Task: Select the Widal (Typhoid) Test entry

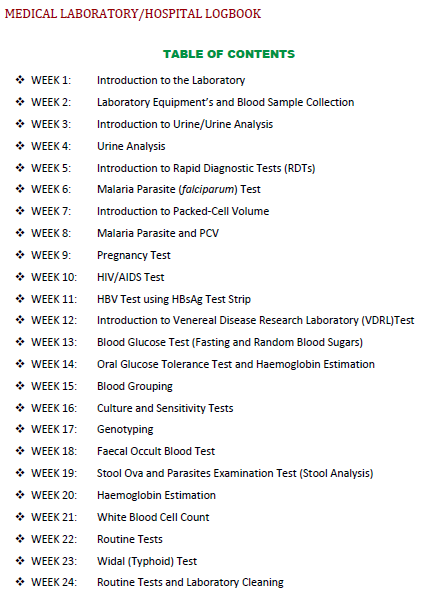Action: coord(147,561)
